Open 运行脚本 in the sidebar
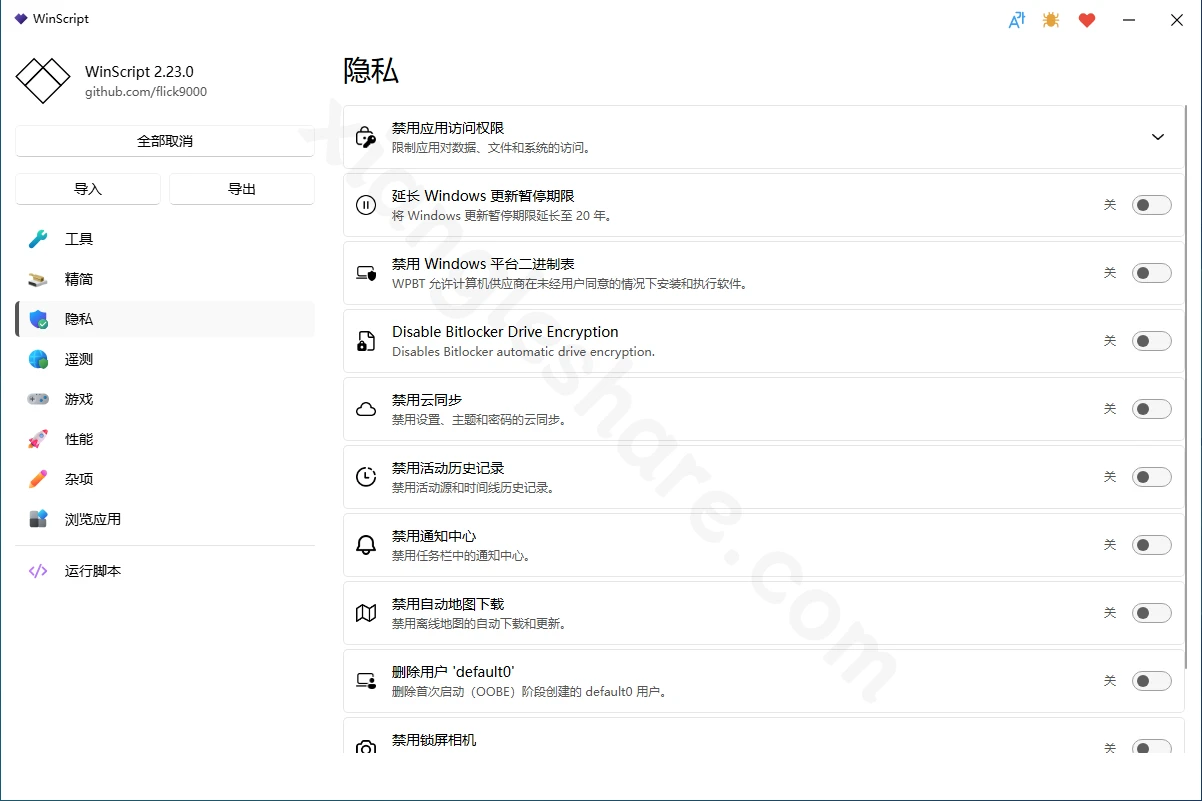This screenshot has height=801, width=1202. pyautogui.click(x=165, y=571)
